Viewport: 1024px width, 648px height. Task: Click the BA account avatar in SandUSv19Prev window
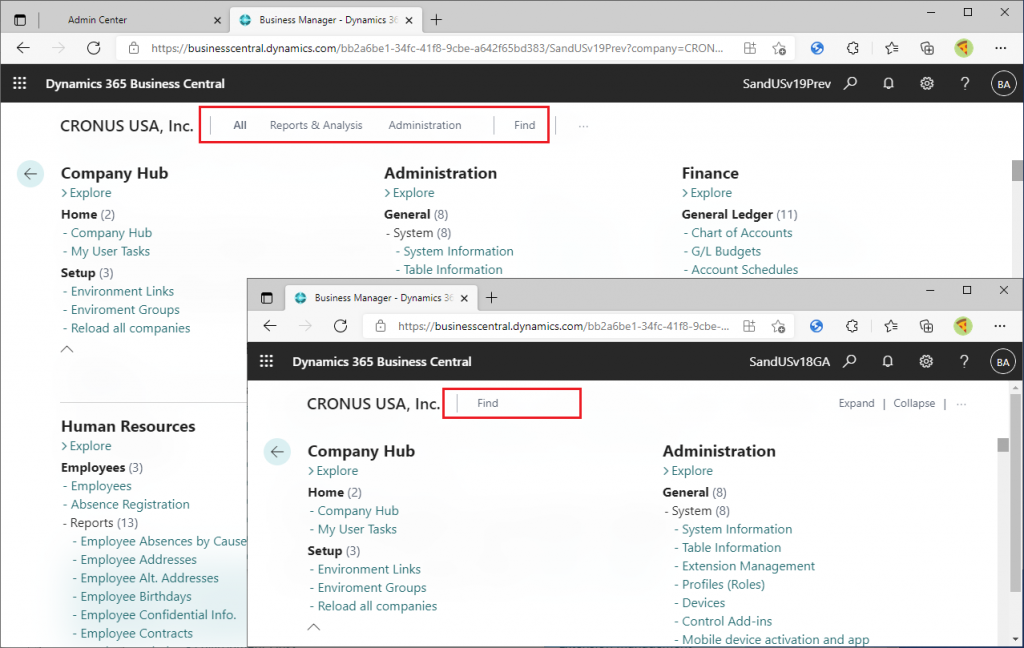[1003, 84]
